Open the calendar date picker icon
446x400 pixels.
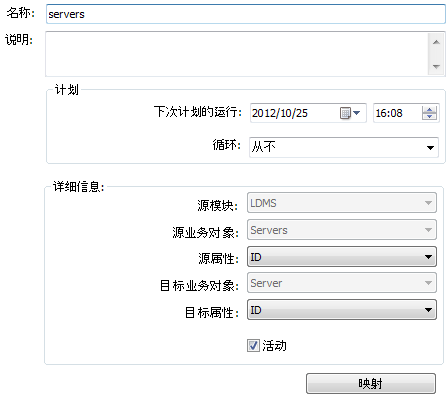(345, 113)
